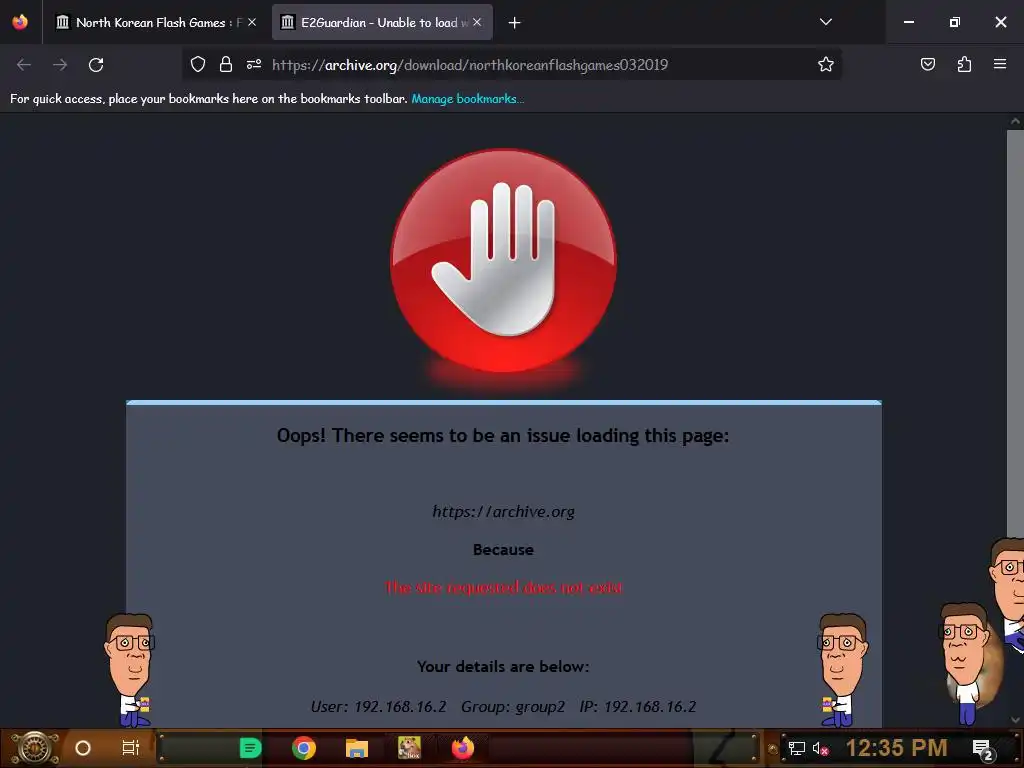Close the E2Guardian tab
Viewport: 1024px width, 768px height.
477,22
